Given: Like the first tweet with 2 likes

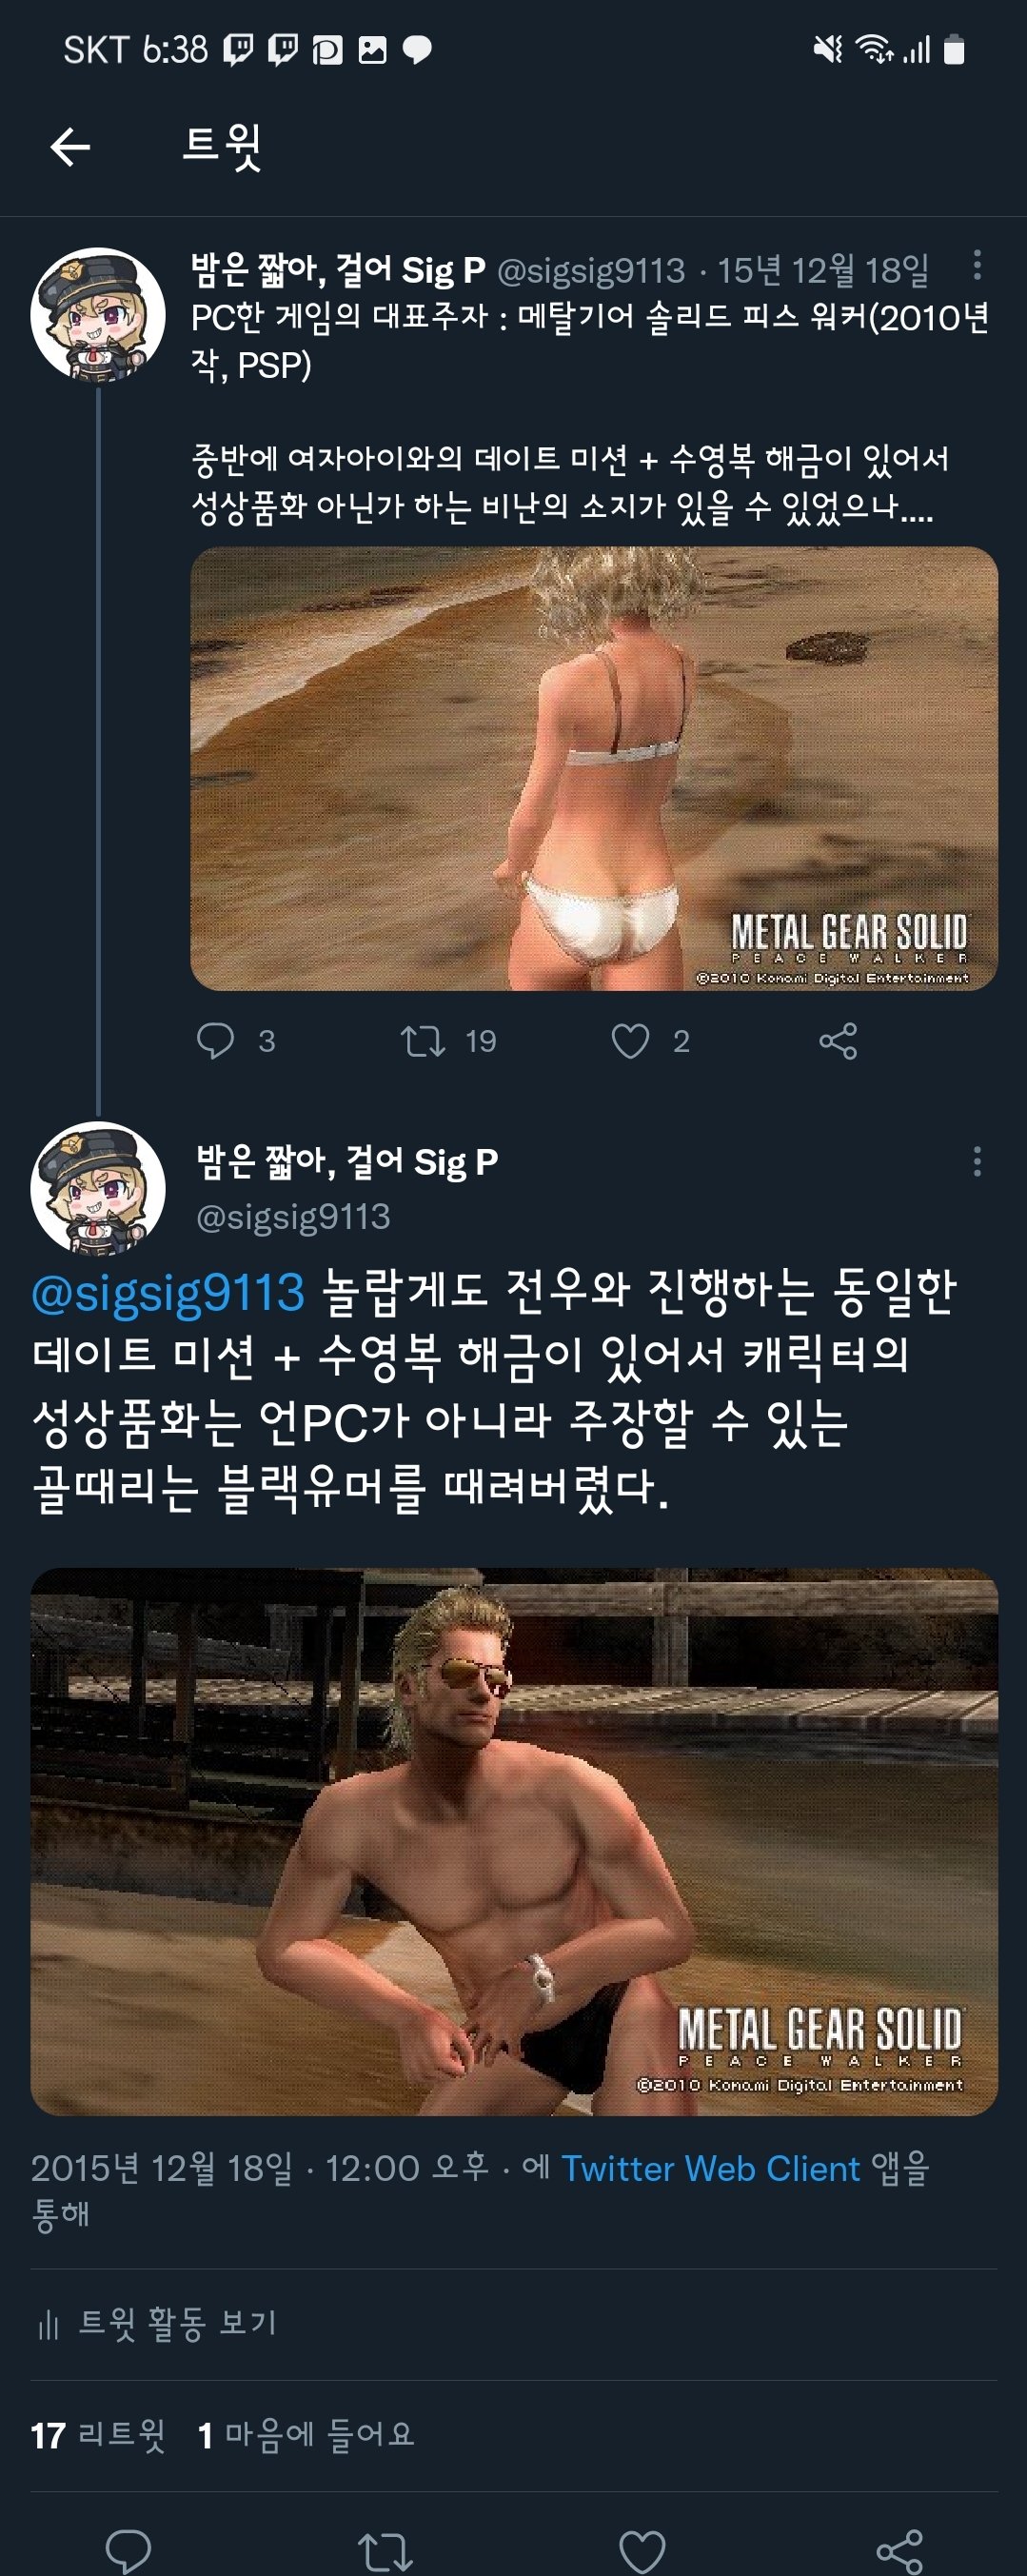Looking at the screenshot, I should (630, 1041).
